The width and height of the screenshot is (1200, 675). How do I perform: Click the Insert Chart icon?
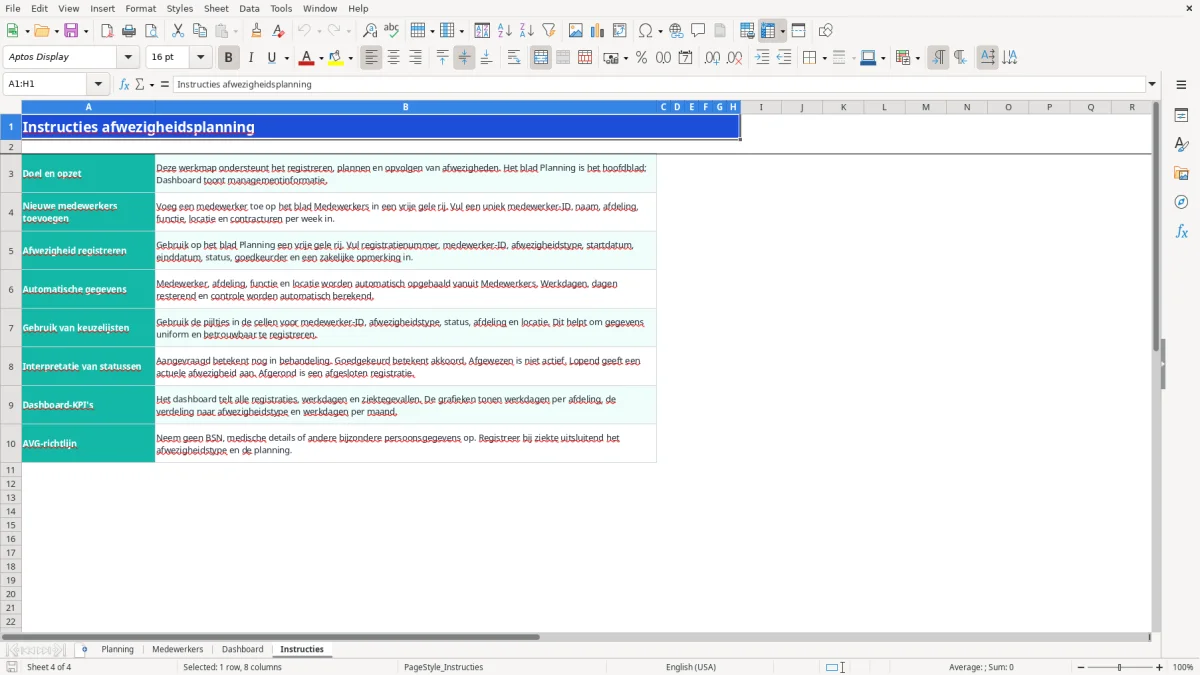coord(598,31)
